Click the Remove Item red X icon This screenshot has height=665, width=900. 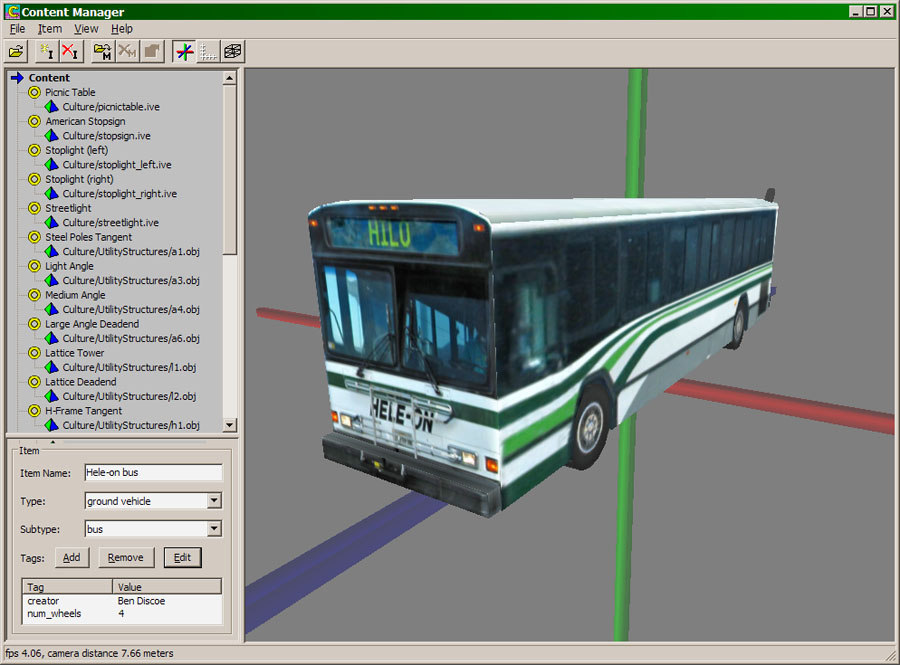[69, 51]
